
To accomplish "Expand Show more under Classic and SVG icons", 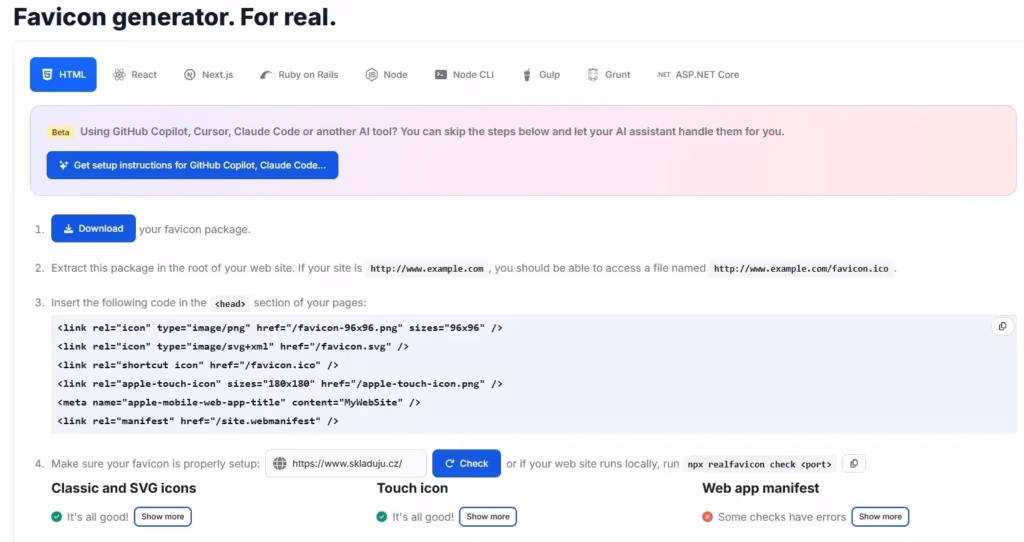I will coord(162,517).
